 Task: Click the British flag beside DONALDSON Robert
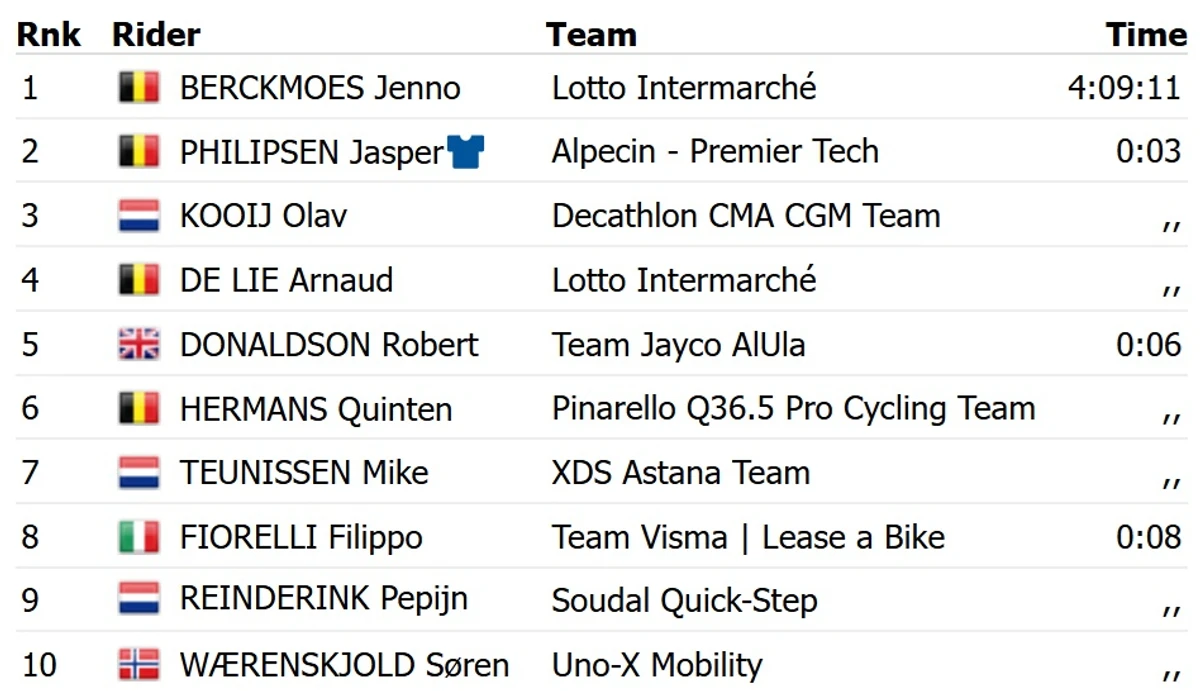tap(138, 345)
